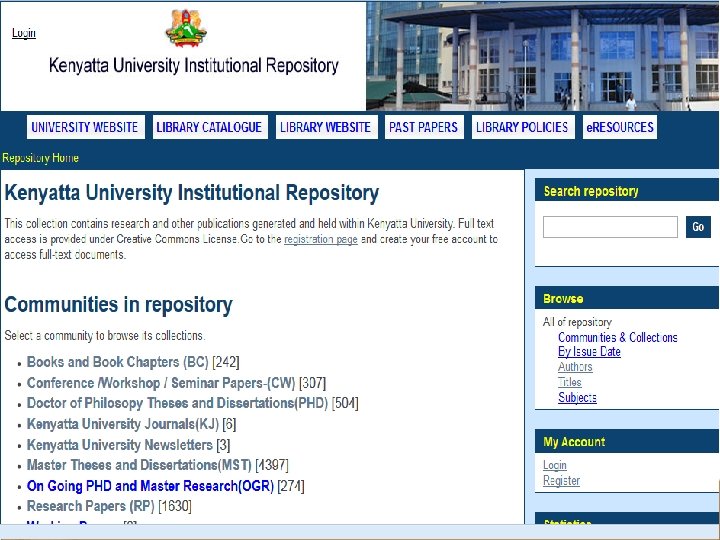Browse By Issue Date

589,352
